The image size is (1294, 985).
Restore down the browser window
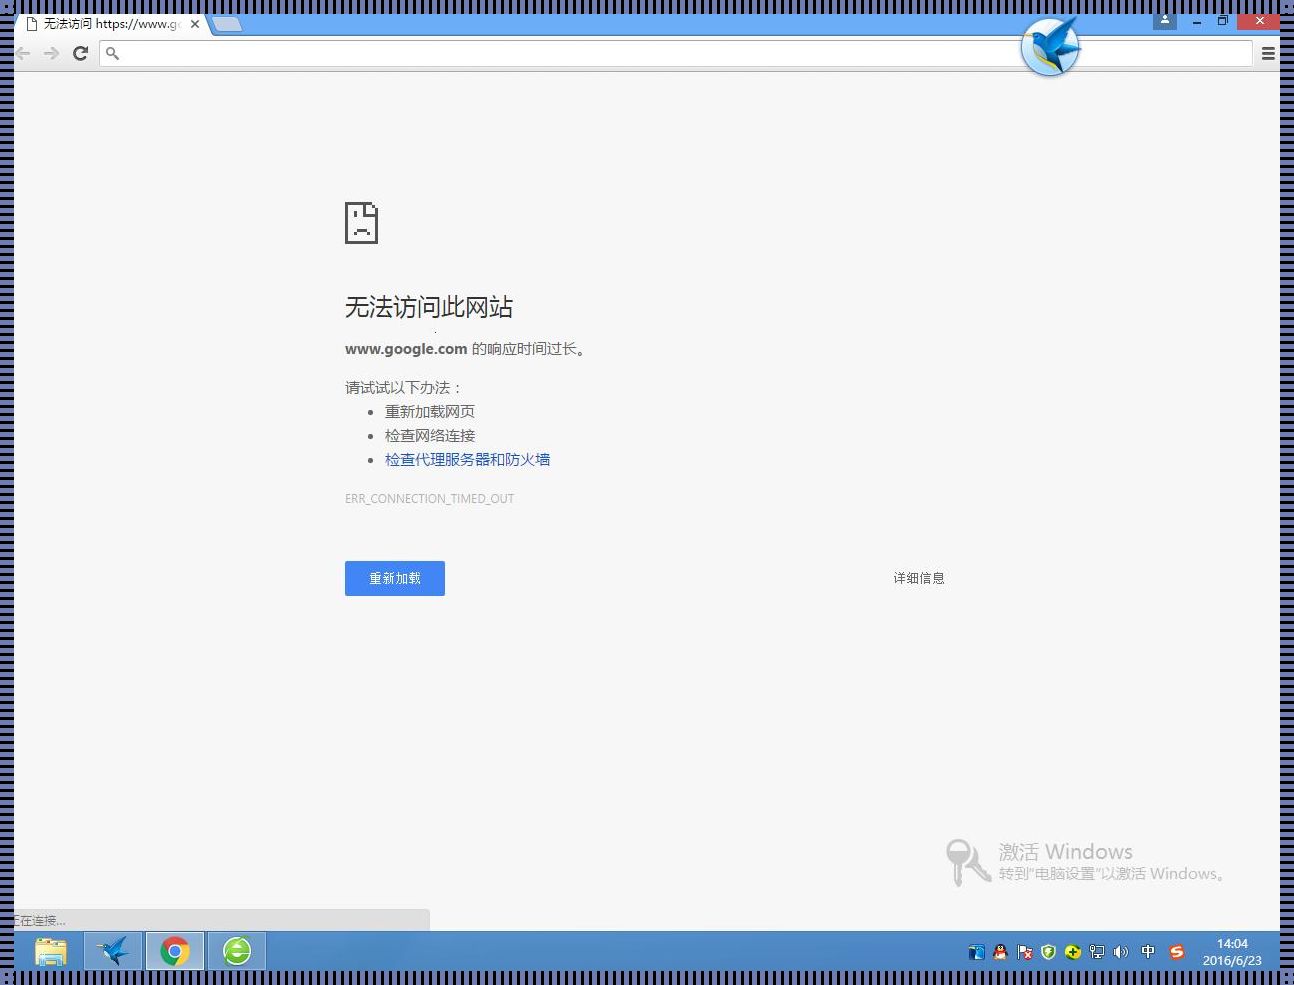(x=1222, y=21)
